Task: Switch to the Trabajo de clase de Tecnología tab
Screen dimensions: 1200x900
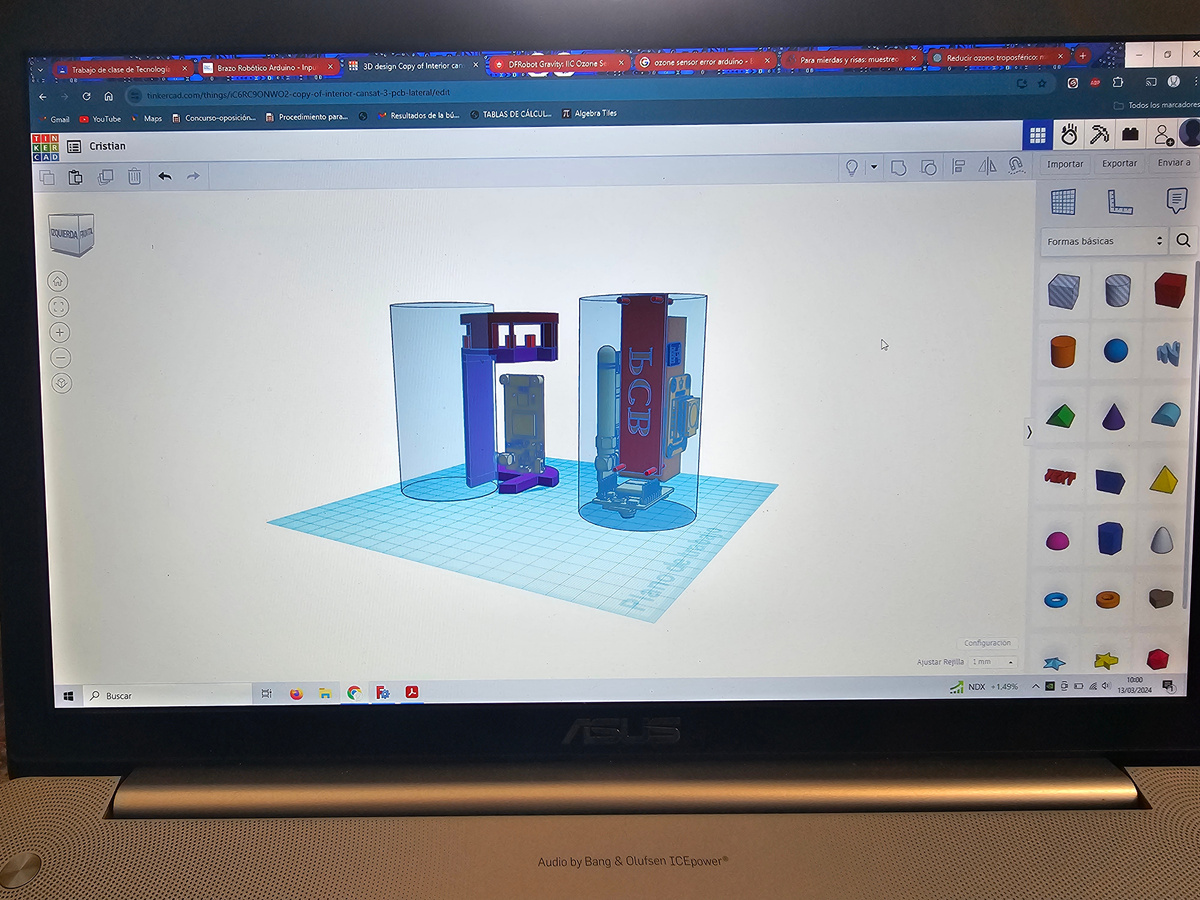Action: (x=121, y=69)
